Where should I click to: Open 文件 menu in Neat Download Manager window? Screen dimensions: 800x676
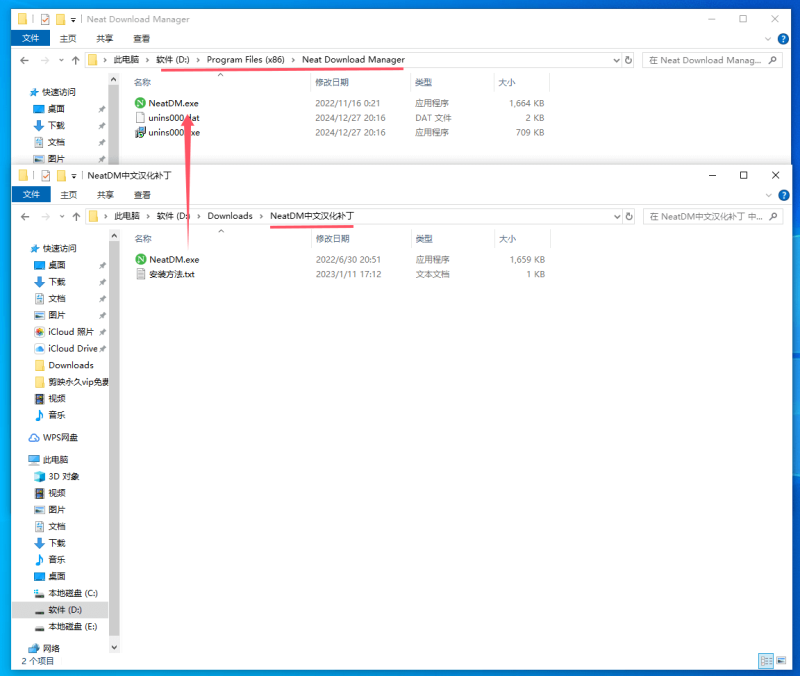pyautogui.click(x=30, y=38)
